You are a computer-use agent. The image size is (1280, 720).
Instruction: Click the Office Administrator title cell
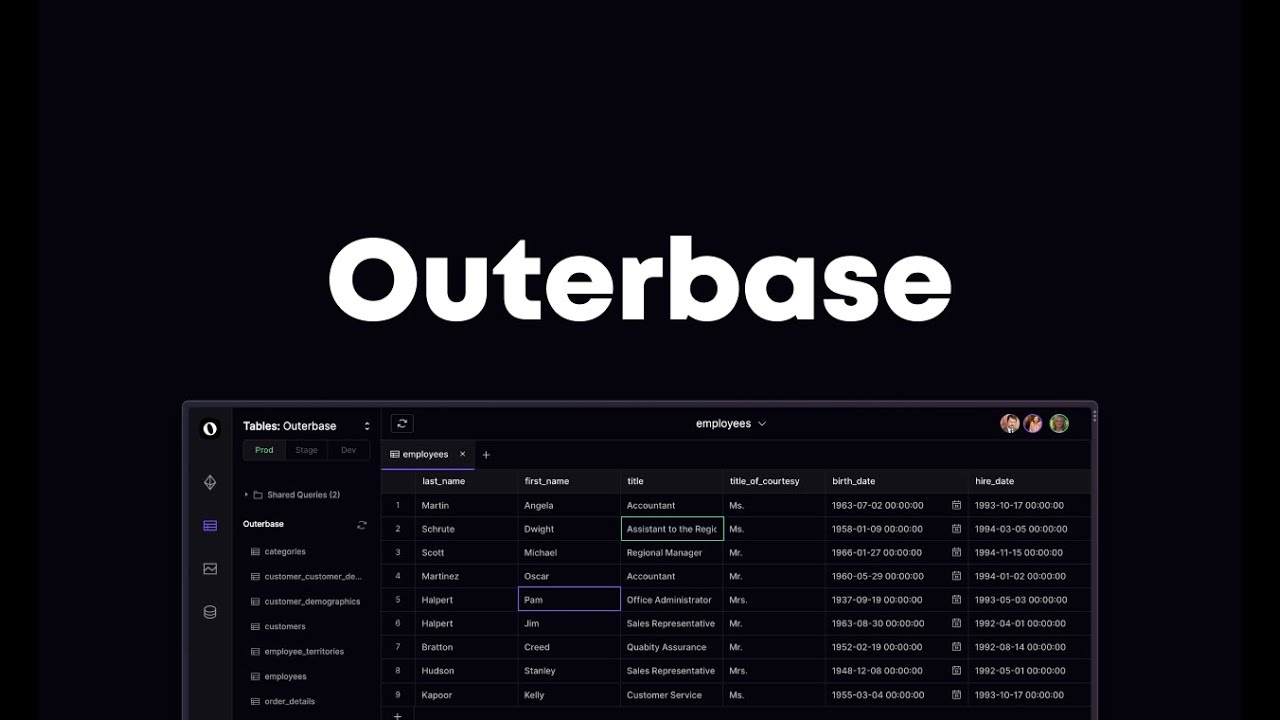pos(672,600)
